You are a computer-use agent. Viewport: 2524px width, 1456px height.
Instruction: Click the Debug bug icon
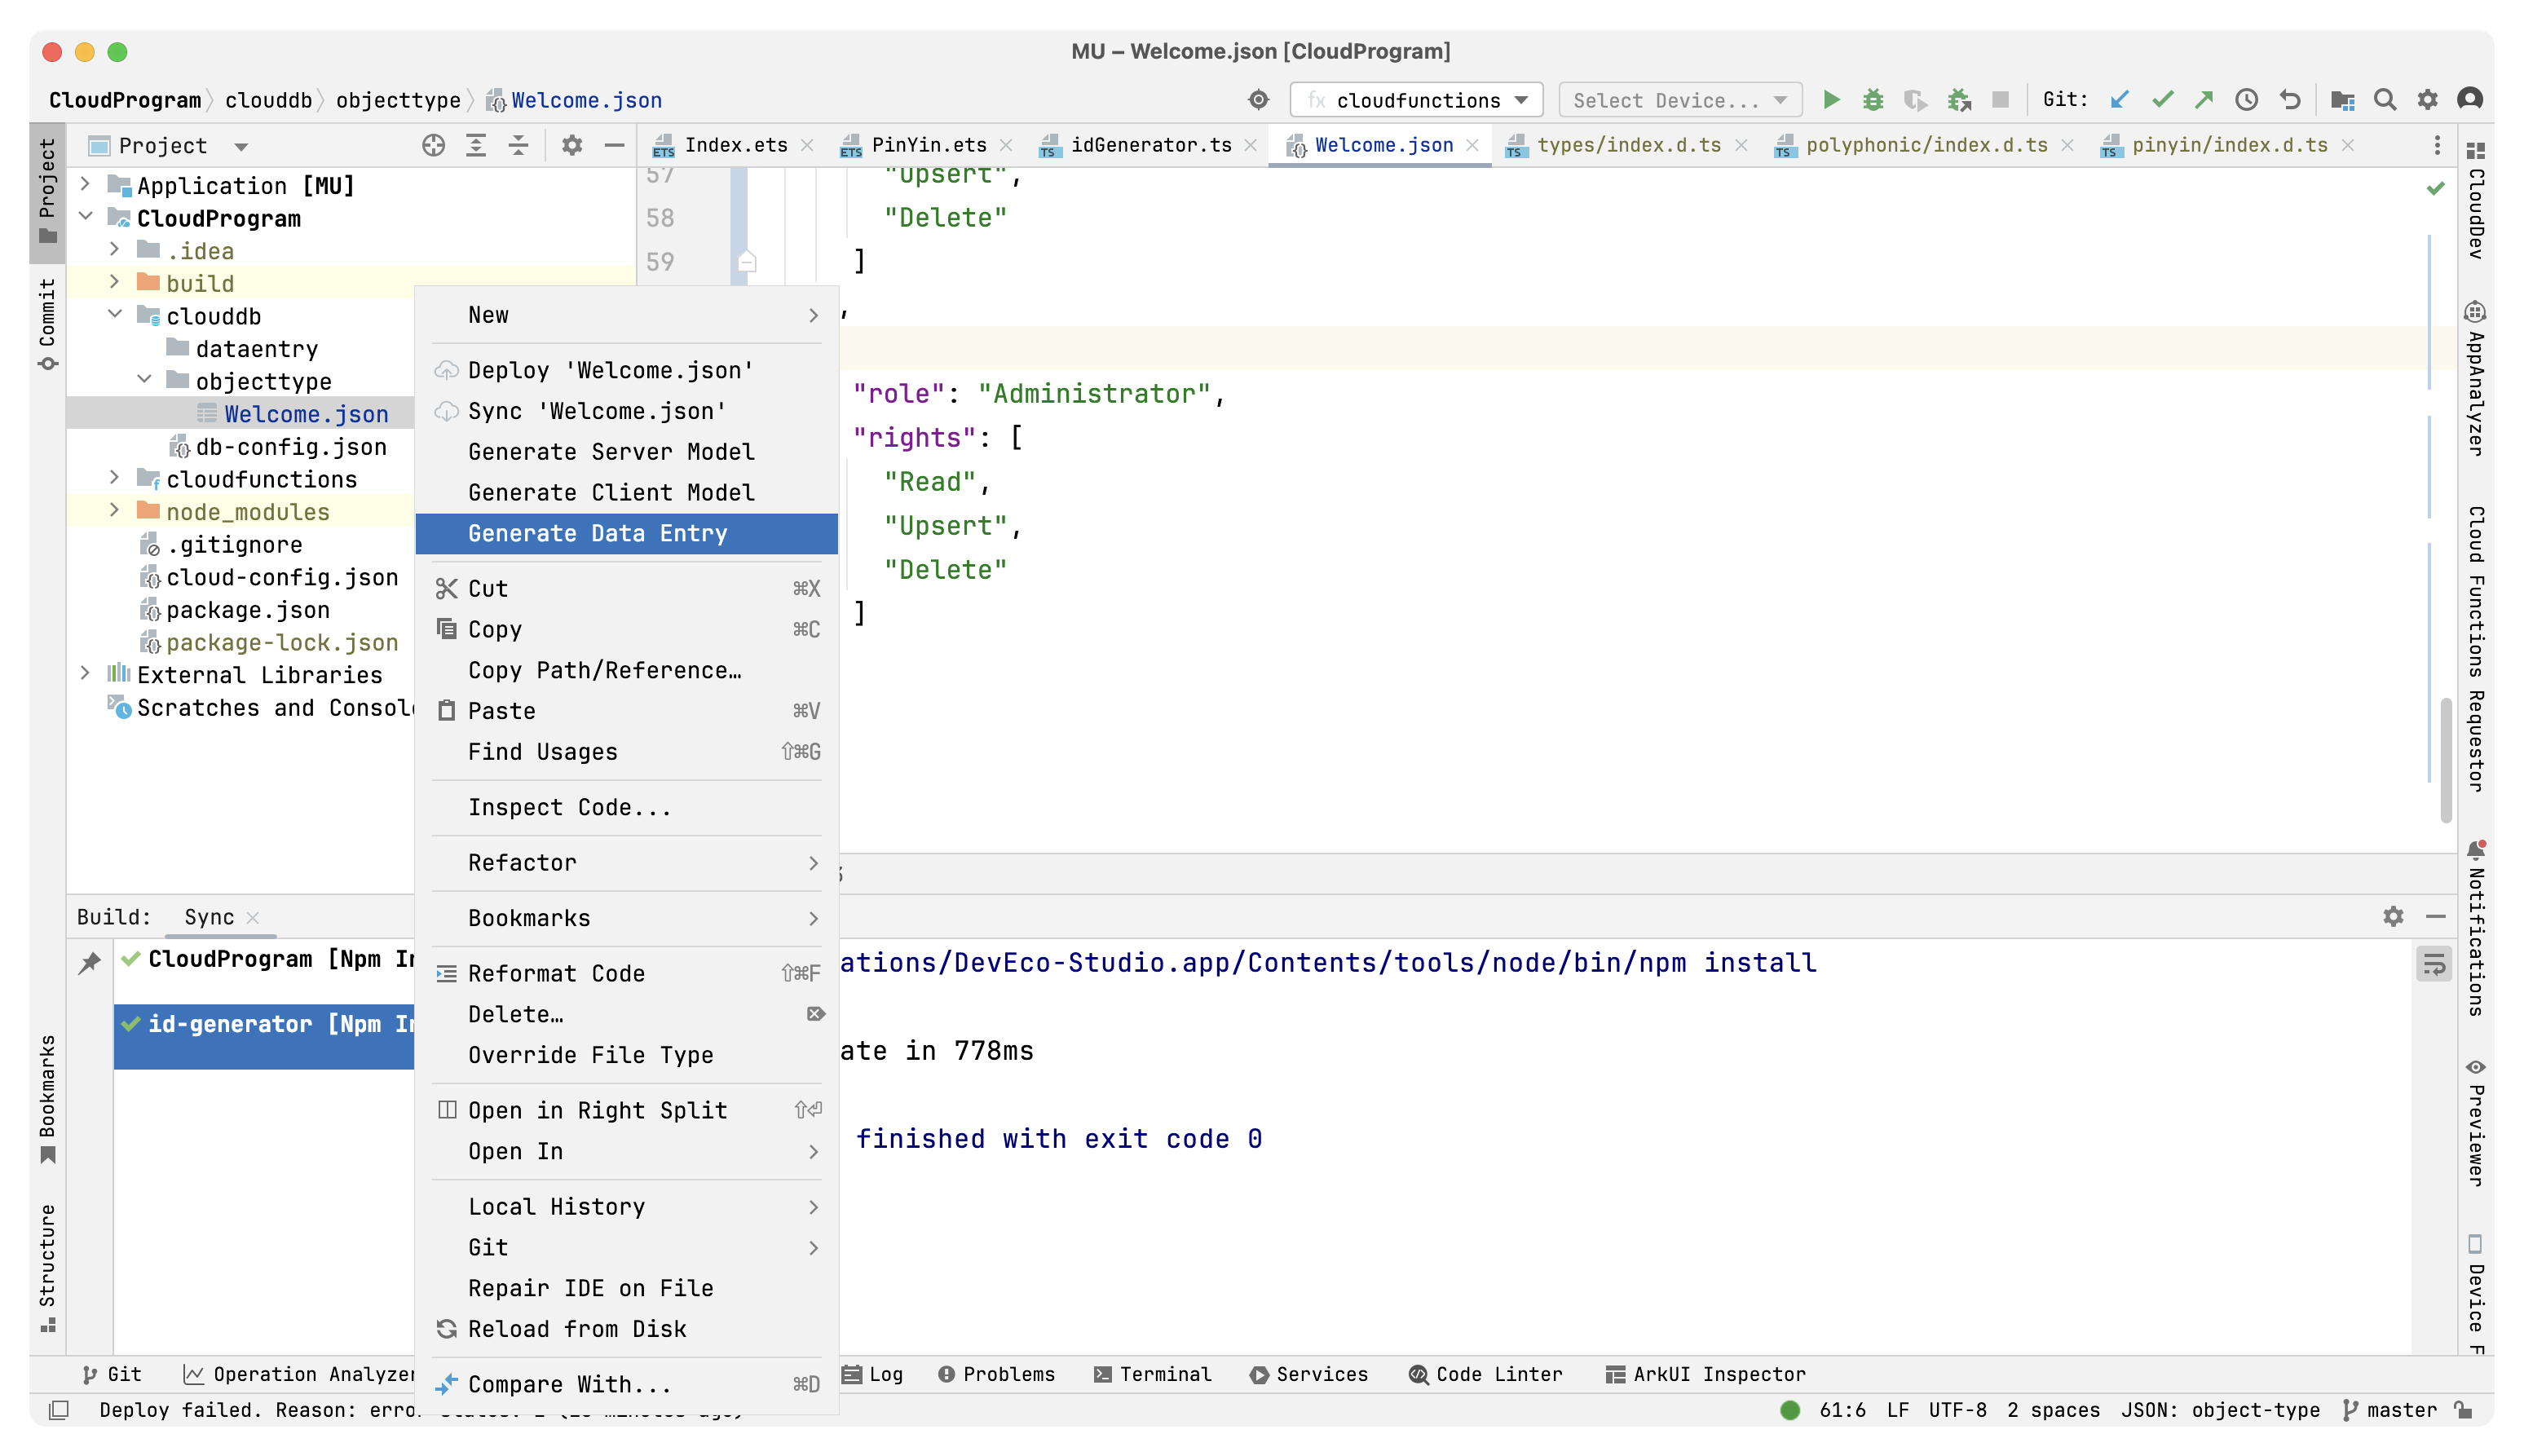[1872, 100]
